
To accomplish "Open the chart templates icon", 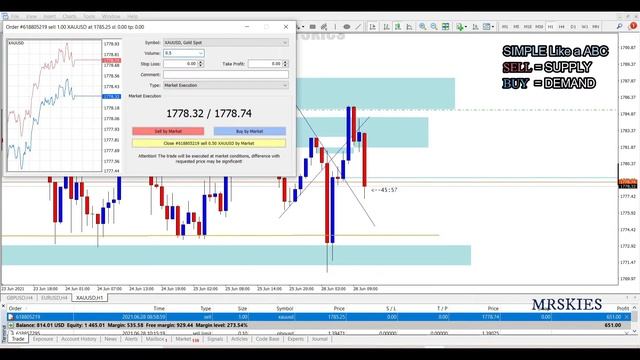I will point(487,27).
